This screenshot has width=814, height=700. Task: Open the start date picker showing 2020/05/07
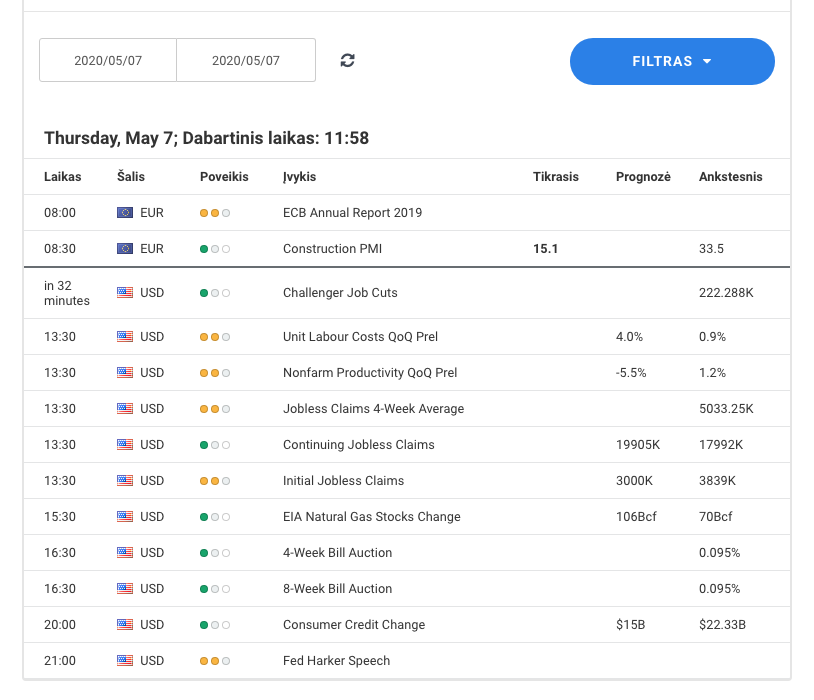coord(107,59)
